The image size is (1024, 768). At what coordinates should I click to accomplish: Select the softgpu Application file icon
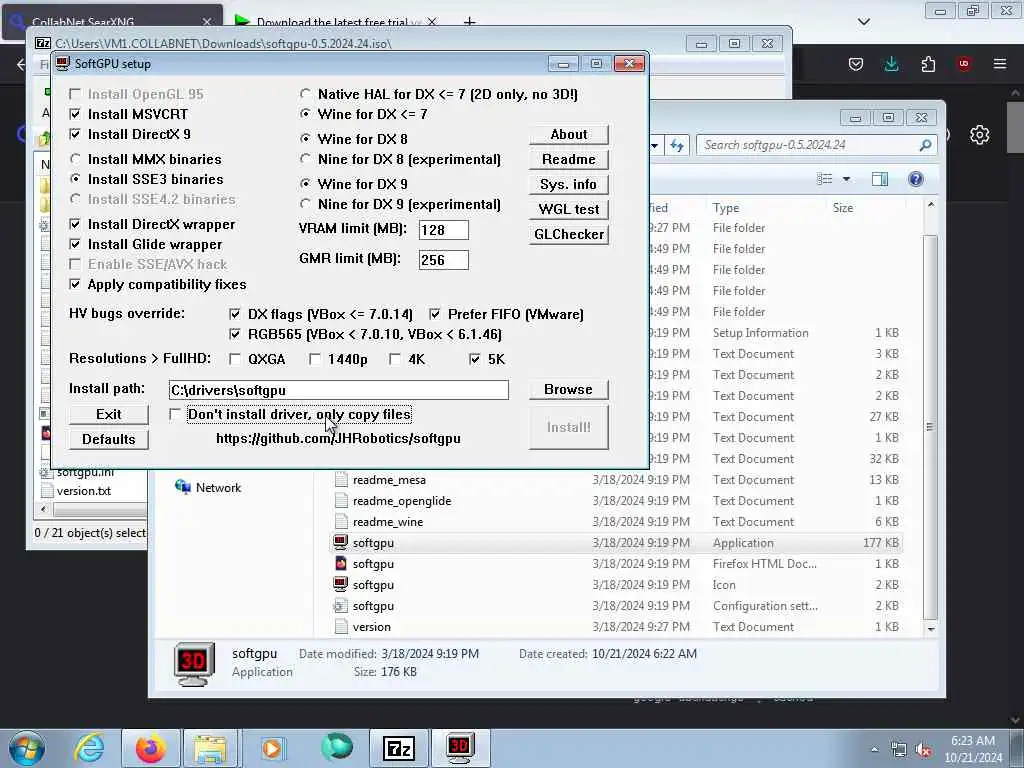[340, 542]
